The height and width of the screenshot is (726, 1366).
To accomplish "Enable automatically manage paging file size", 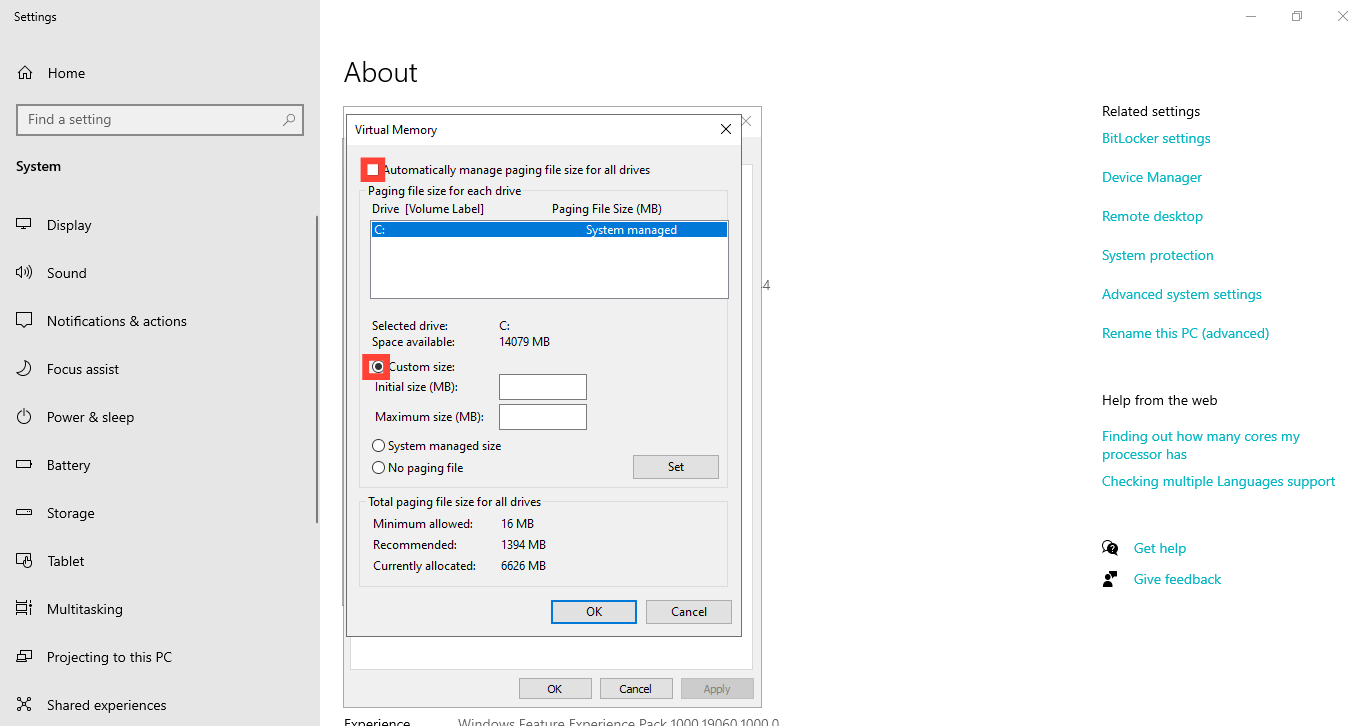I will click(x=372, y=169).
